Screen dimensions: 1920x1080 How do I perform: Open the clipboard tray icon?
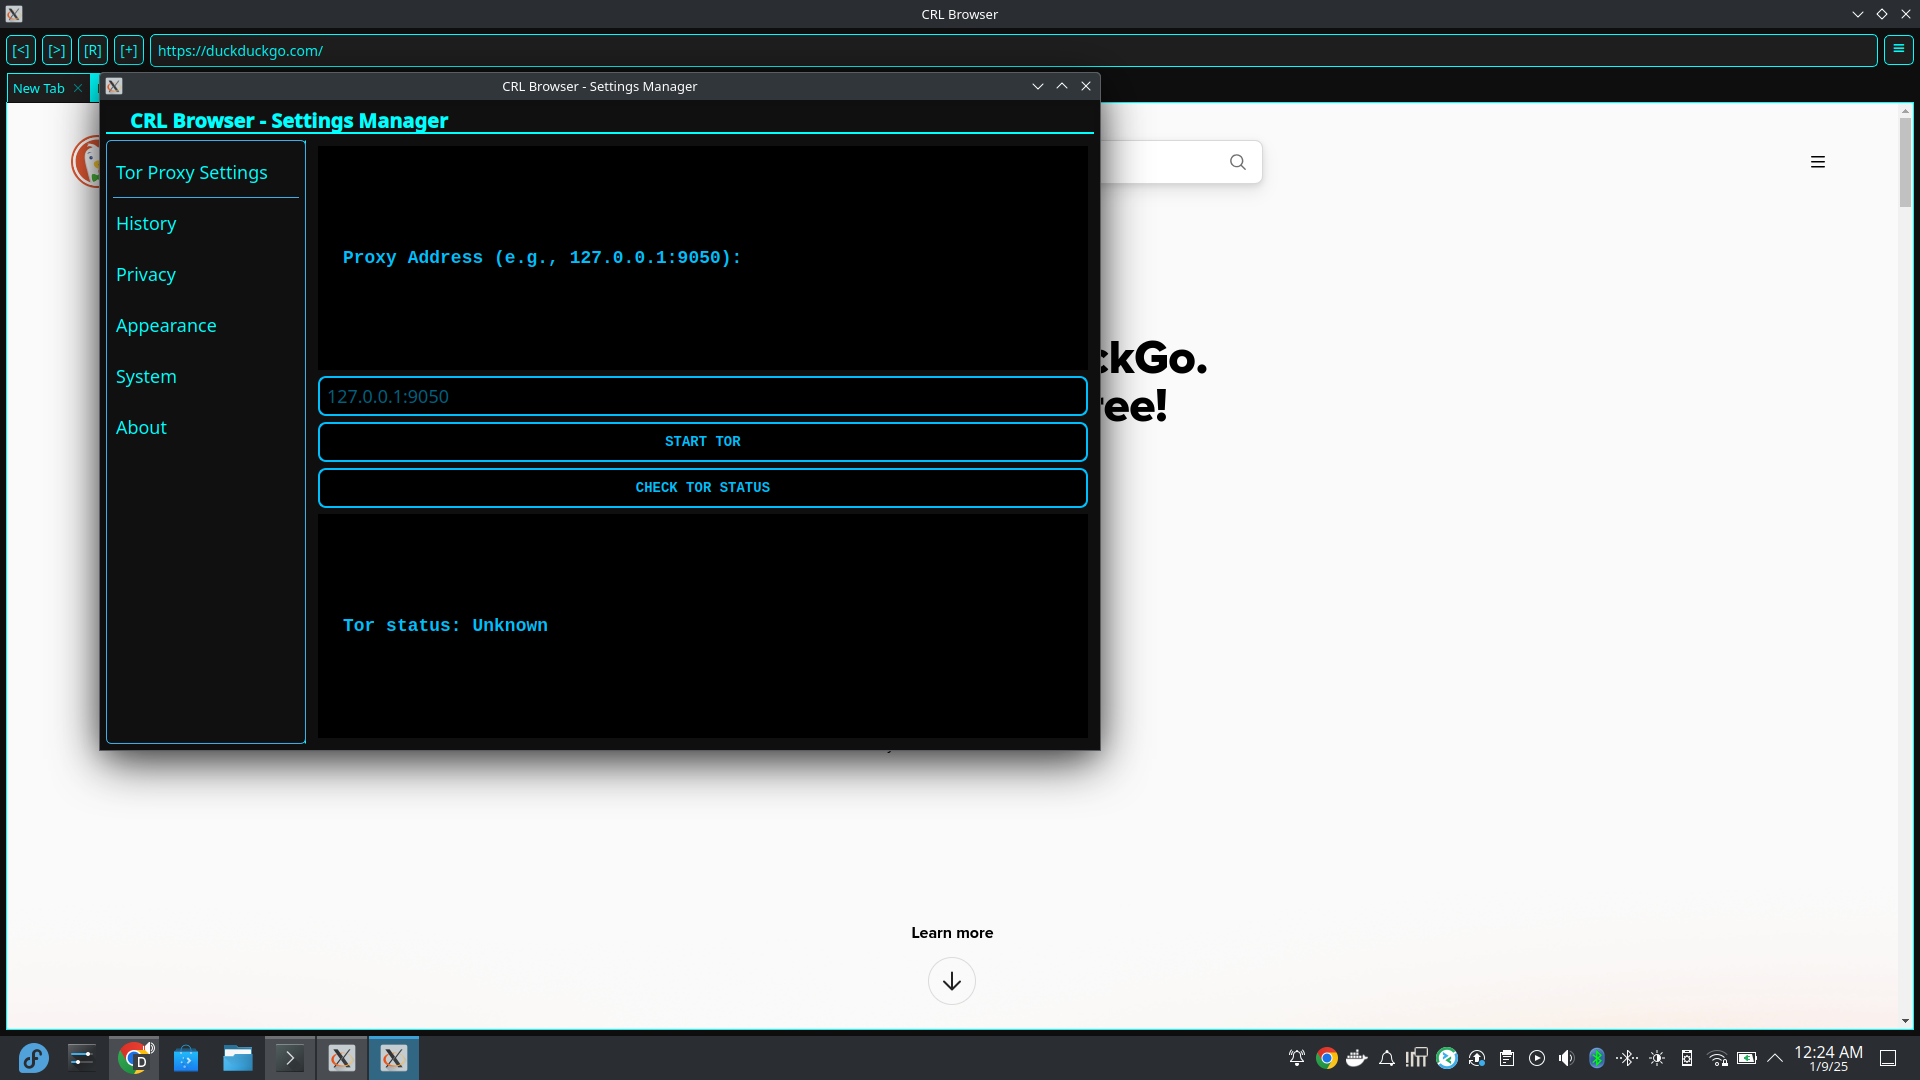click(1507, 1058)
